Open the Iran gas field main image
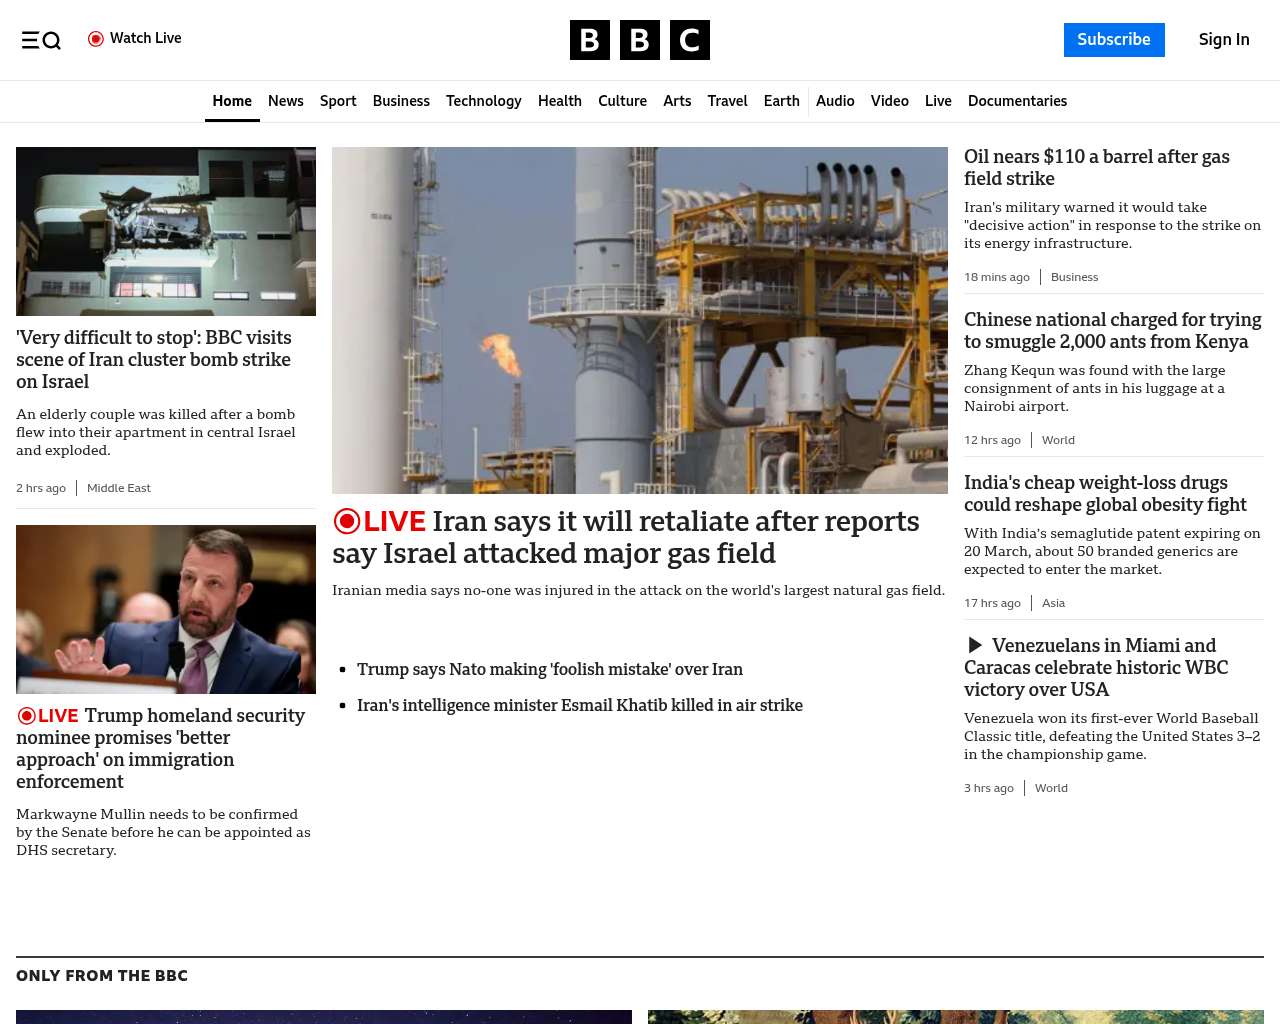The height and width of the screenshot is (1024, 1280). click(x=640, y=320)
